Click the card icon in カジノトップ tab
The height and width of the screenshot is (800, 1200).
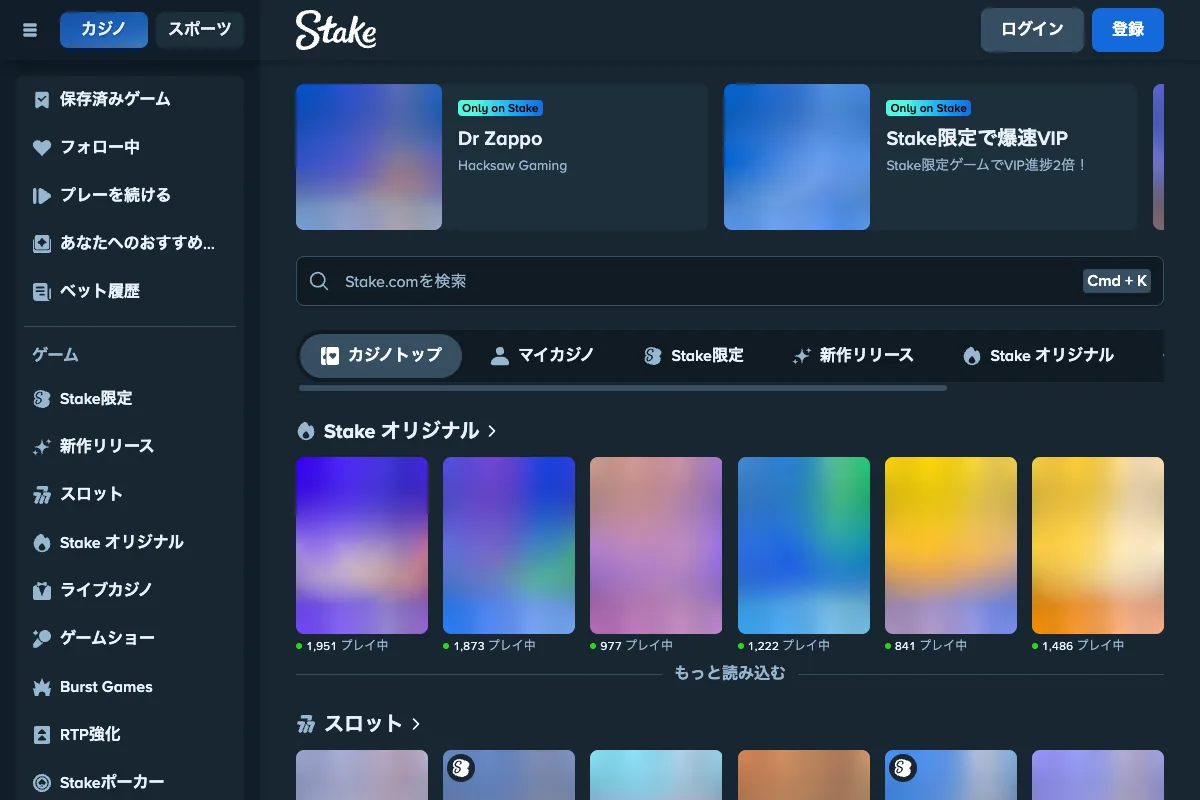coord(330,355)
